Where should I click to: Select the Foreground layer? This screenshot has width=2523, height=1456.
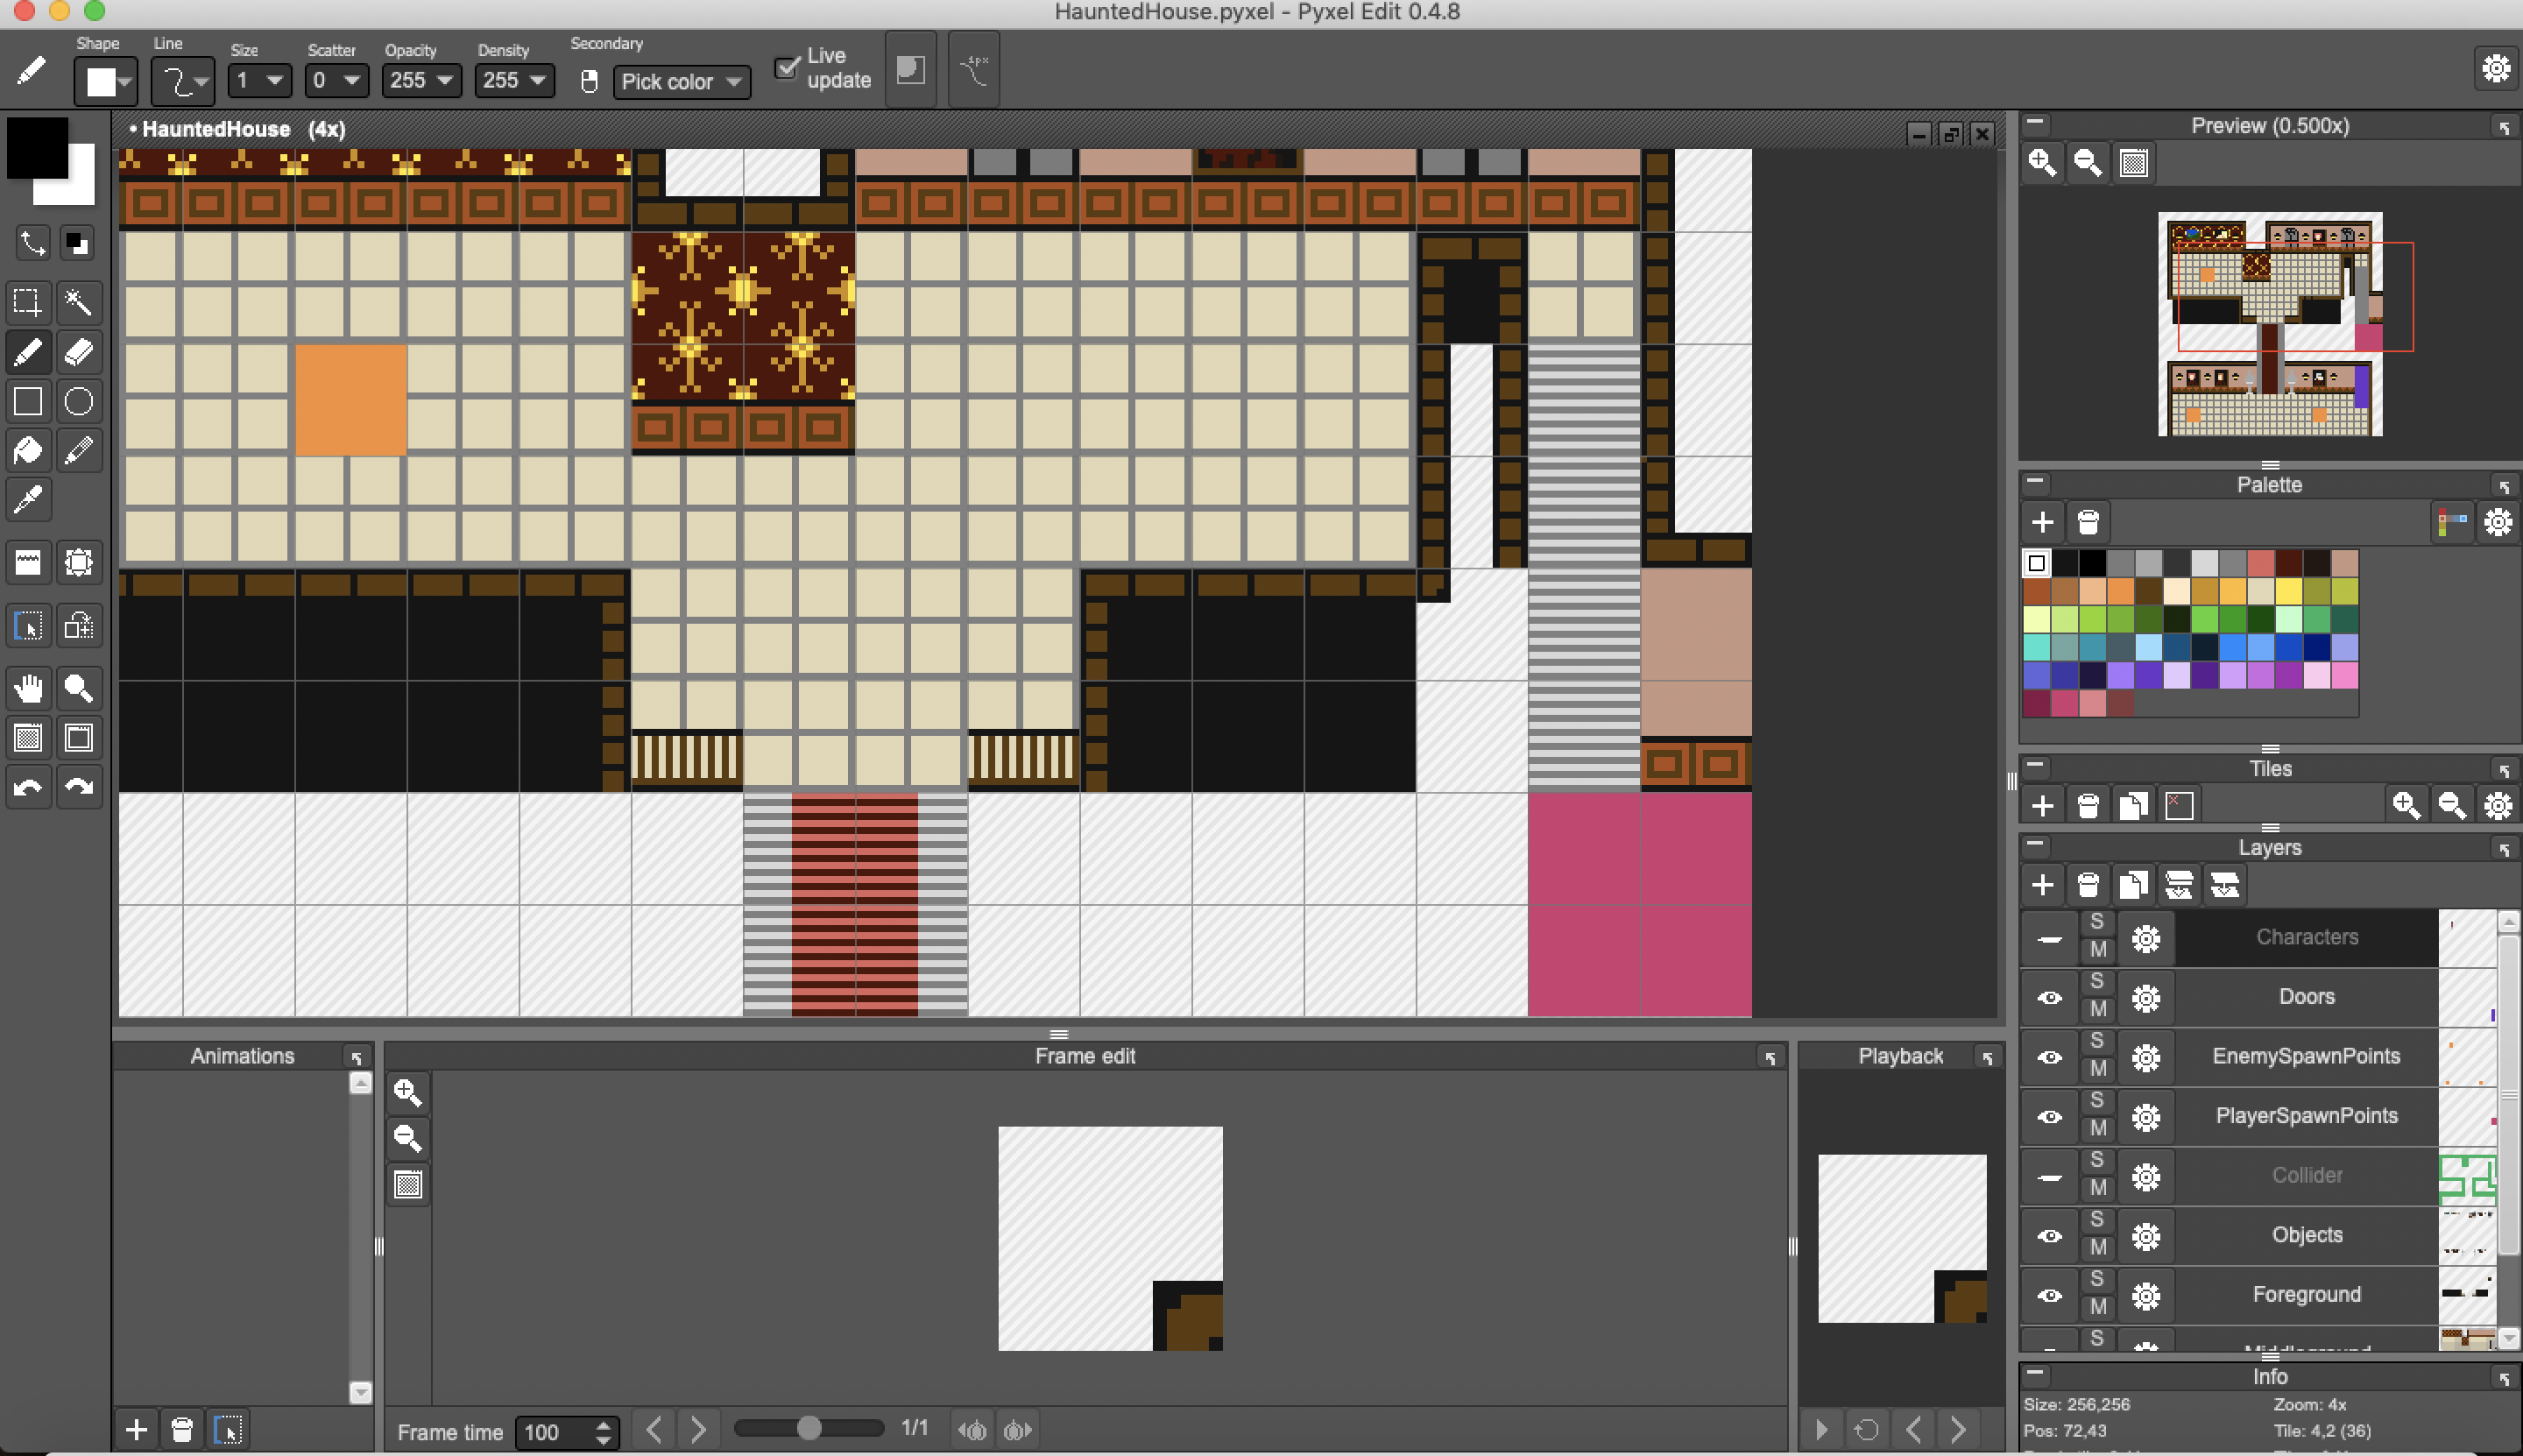(2305, 1294)
